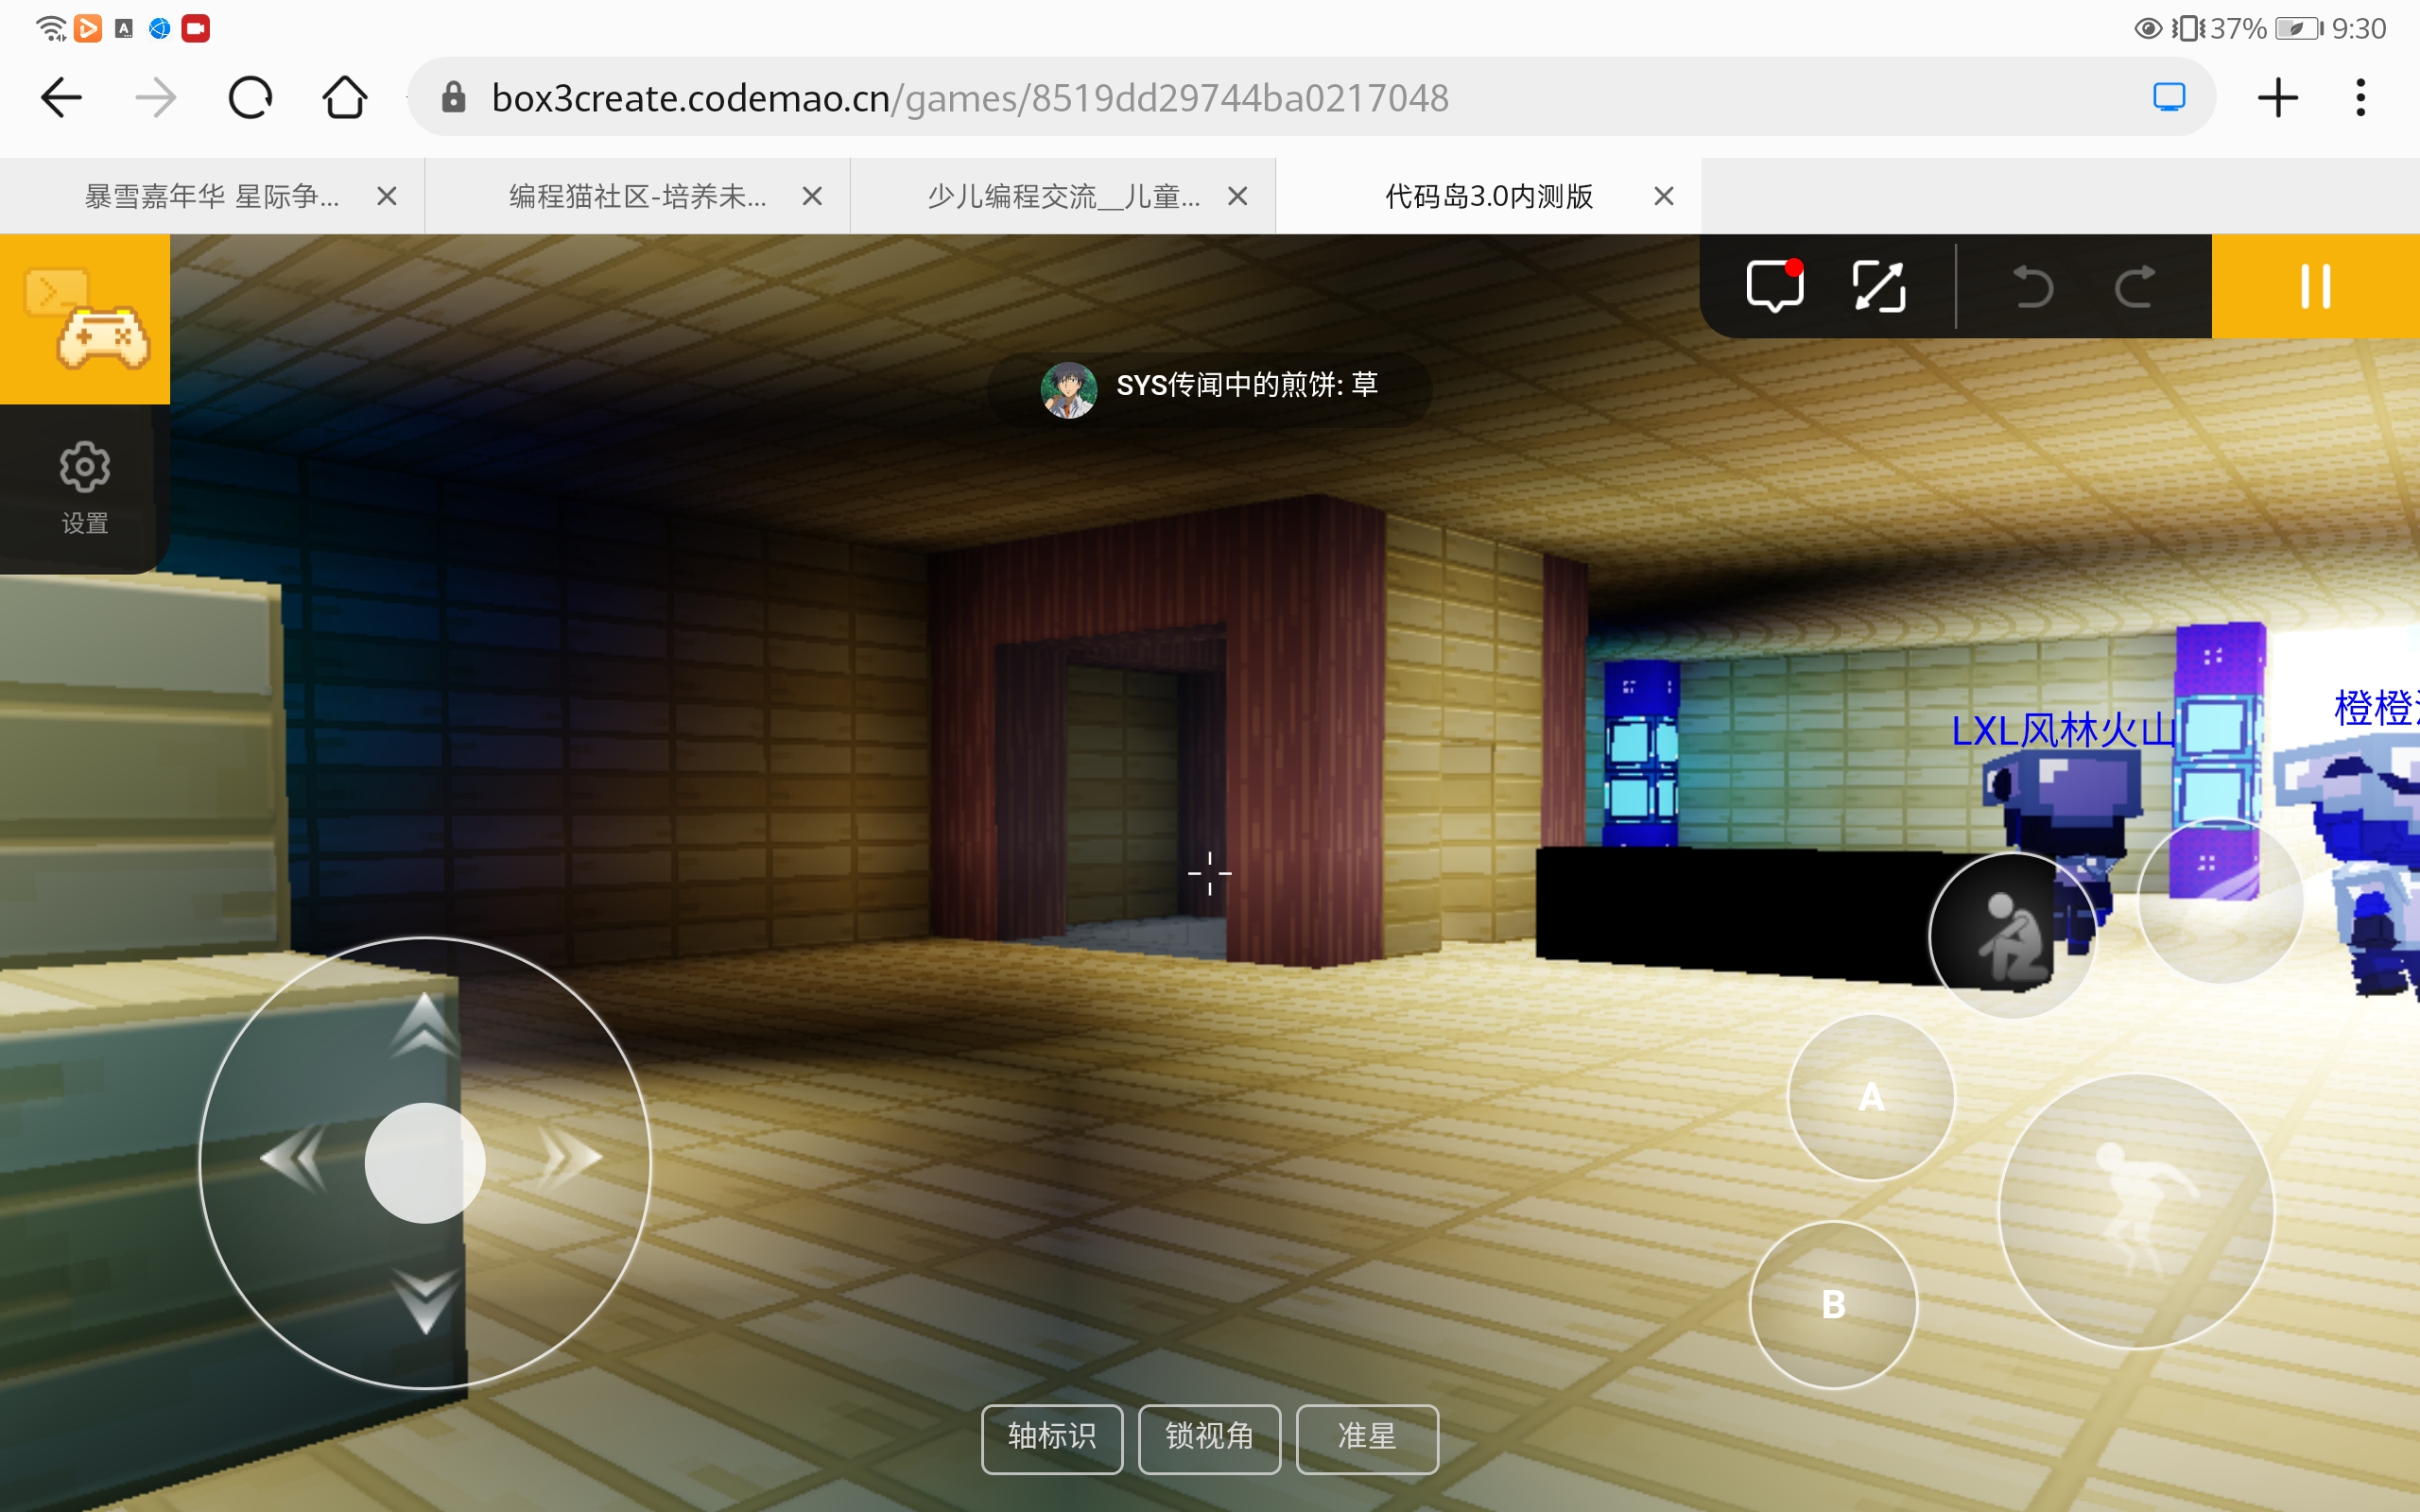Image resolution: width=2420 pixels, height=1512 pixels.
Task: Open the browser home page
Action: tap(345, 98)
